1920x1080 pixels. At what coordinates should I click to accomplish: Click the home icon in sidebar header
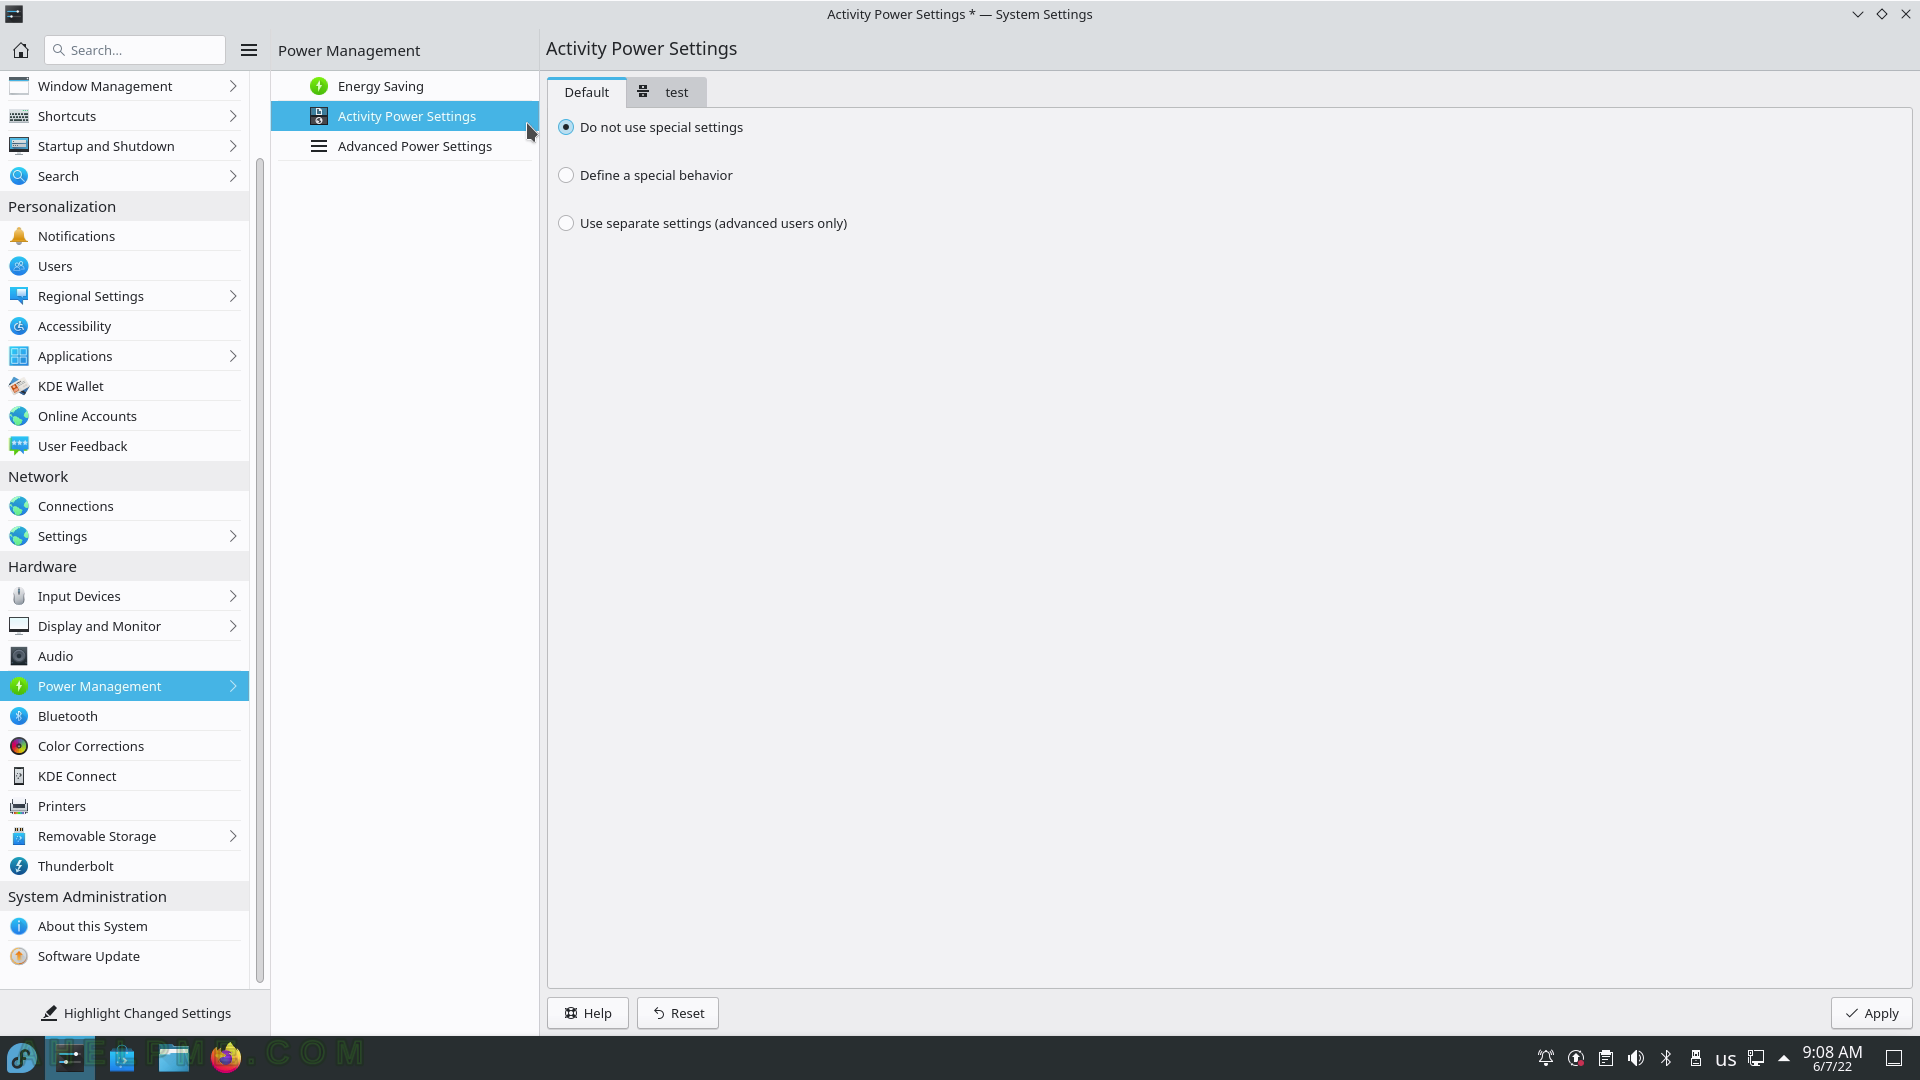21,50
